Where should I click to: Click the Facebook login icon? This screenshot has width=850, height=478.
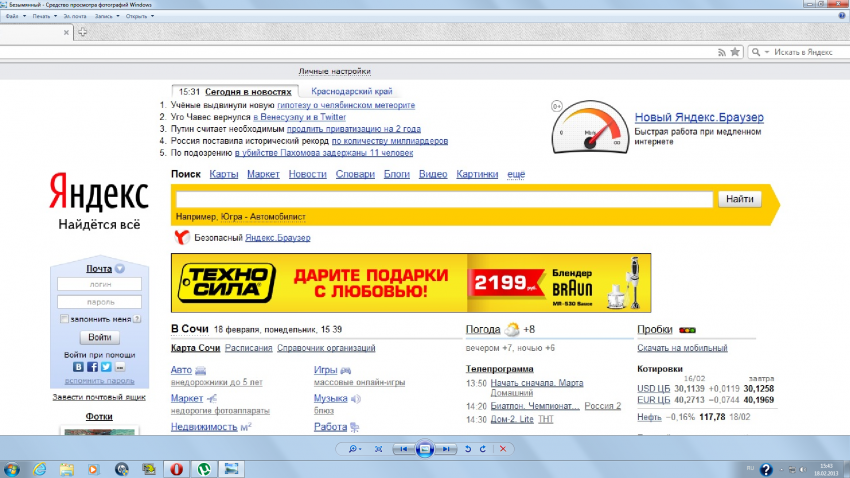click(92, 367)
